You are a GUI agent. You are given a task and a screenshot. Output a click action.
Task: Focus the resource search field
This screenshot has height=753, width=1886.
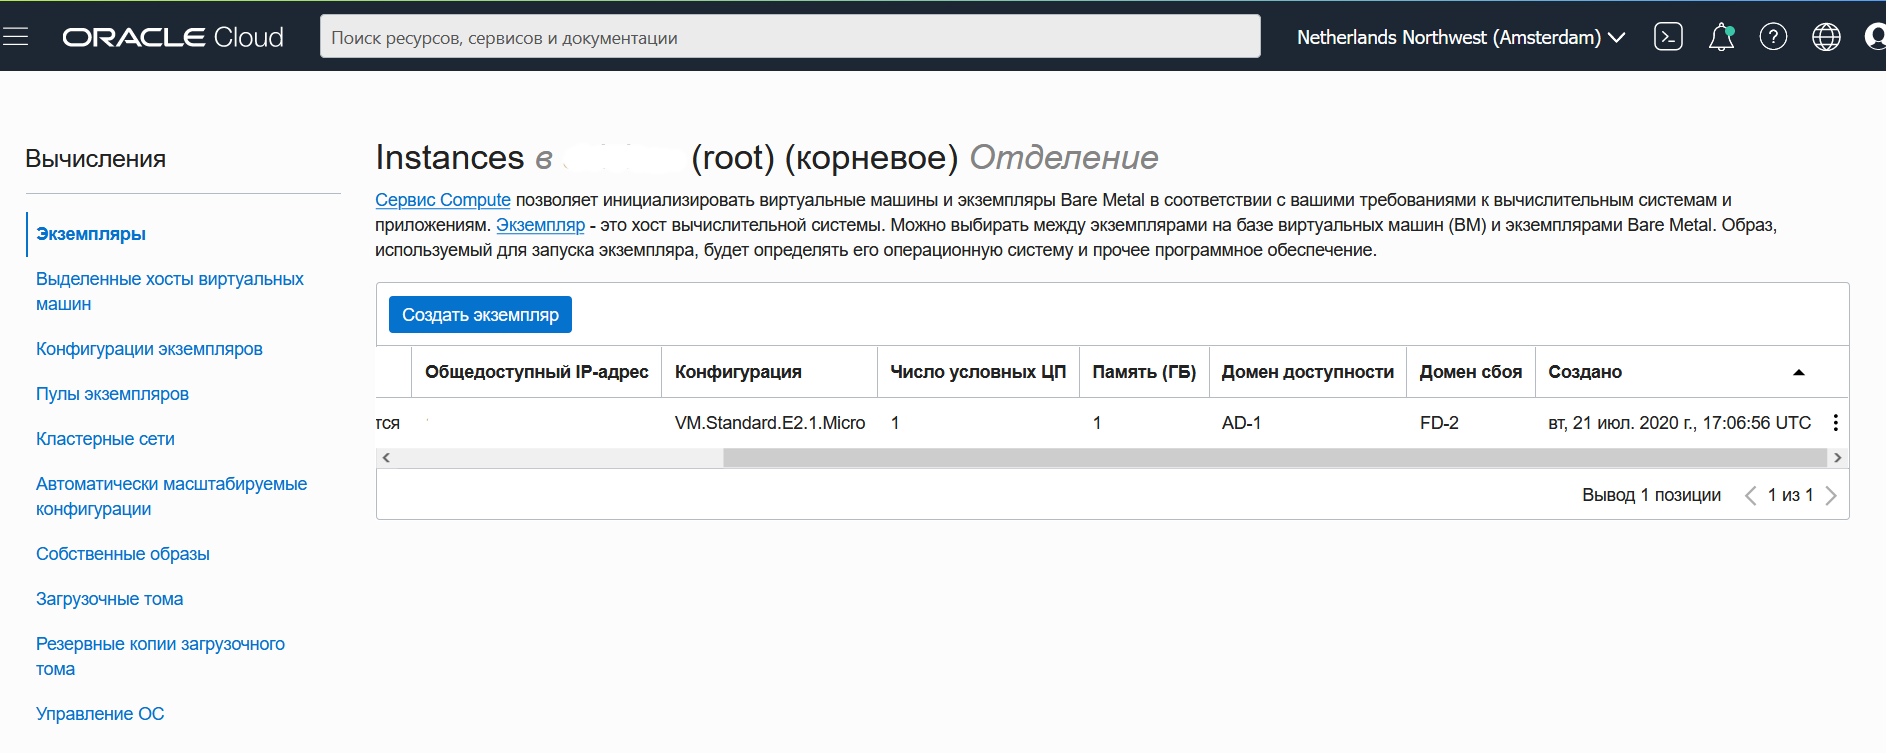(x=790, y=37)
